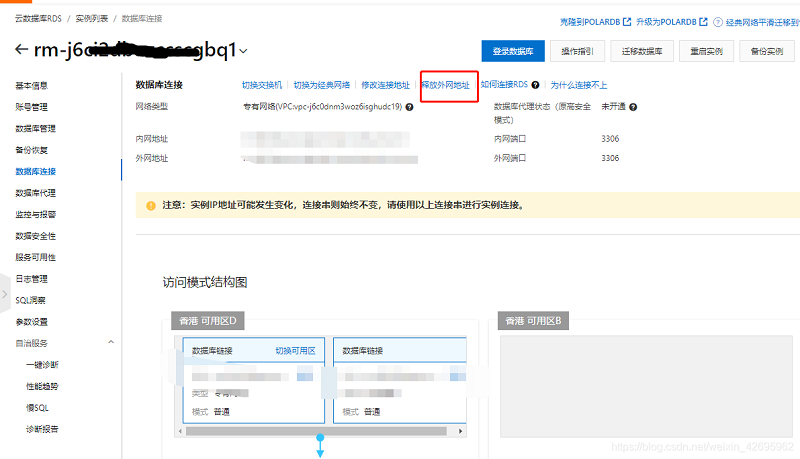The width and height of the screenshot is (800, 459).
Task: Open 数据安全性 in sidebar
Action: click(36, 236)
